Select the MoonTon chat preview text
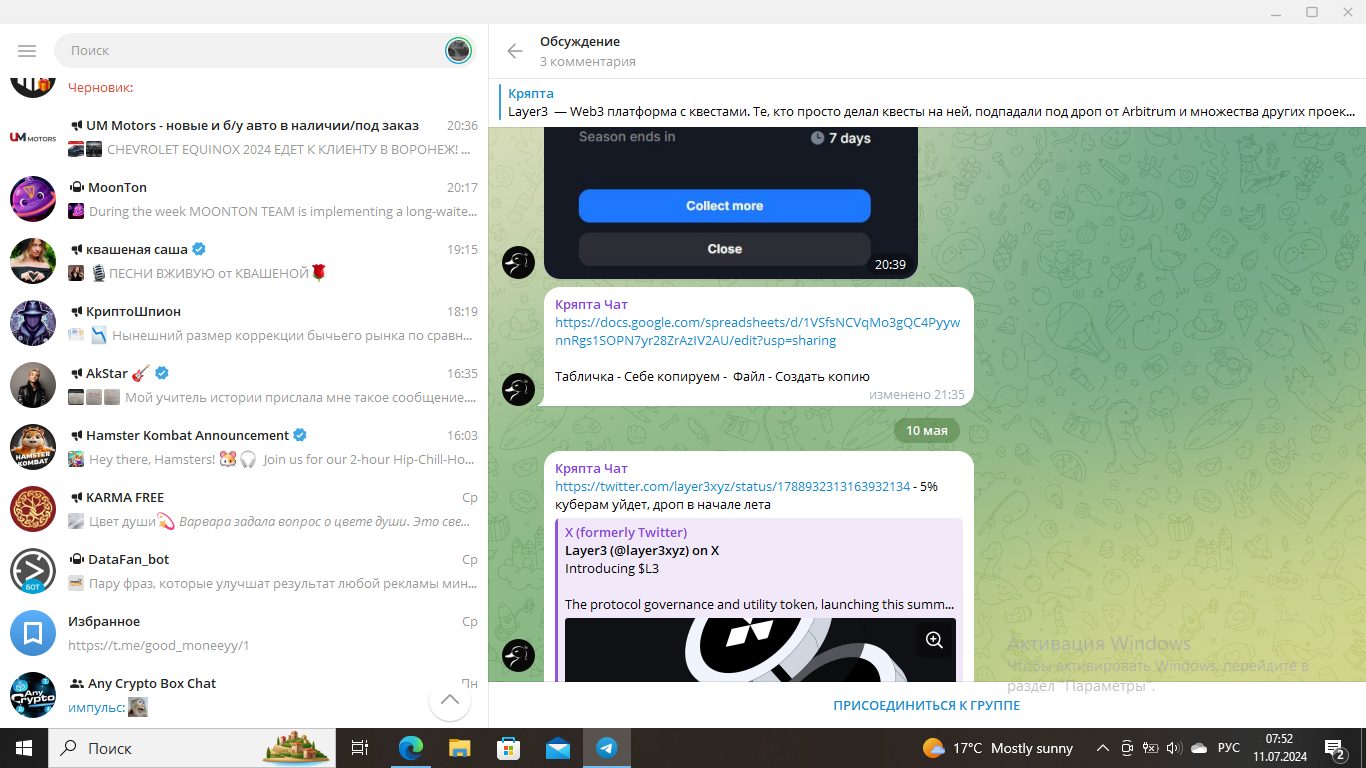This screenshot has height=768, width=1366. tap(283, 212)
